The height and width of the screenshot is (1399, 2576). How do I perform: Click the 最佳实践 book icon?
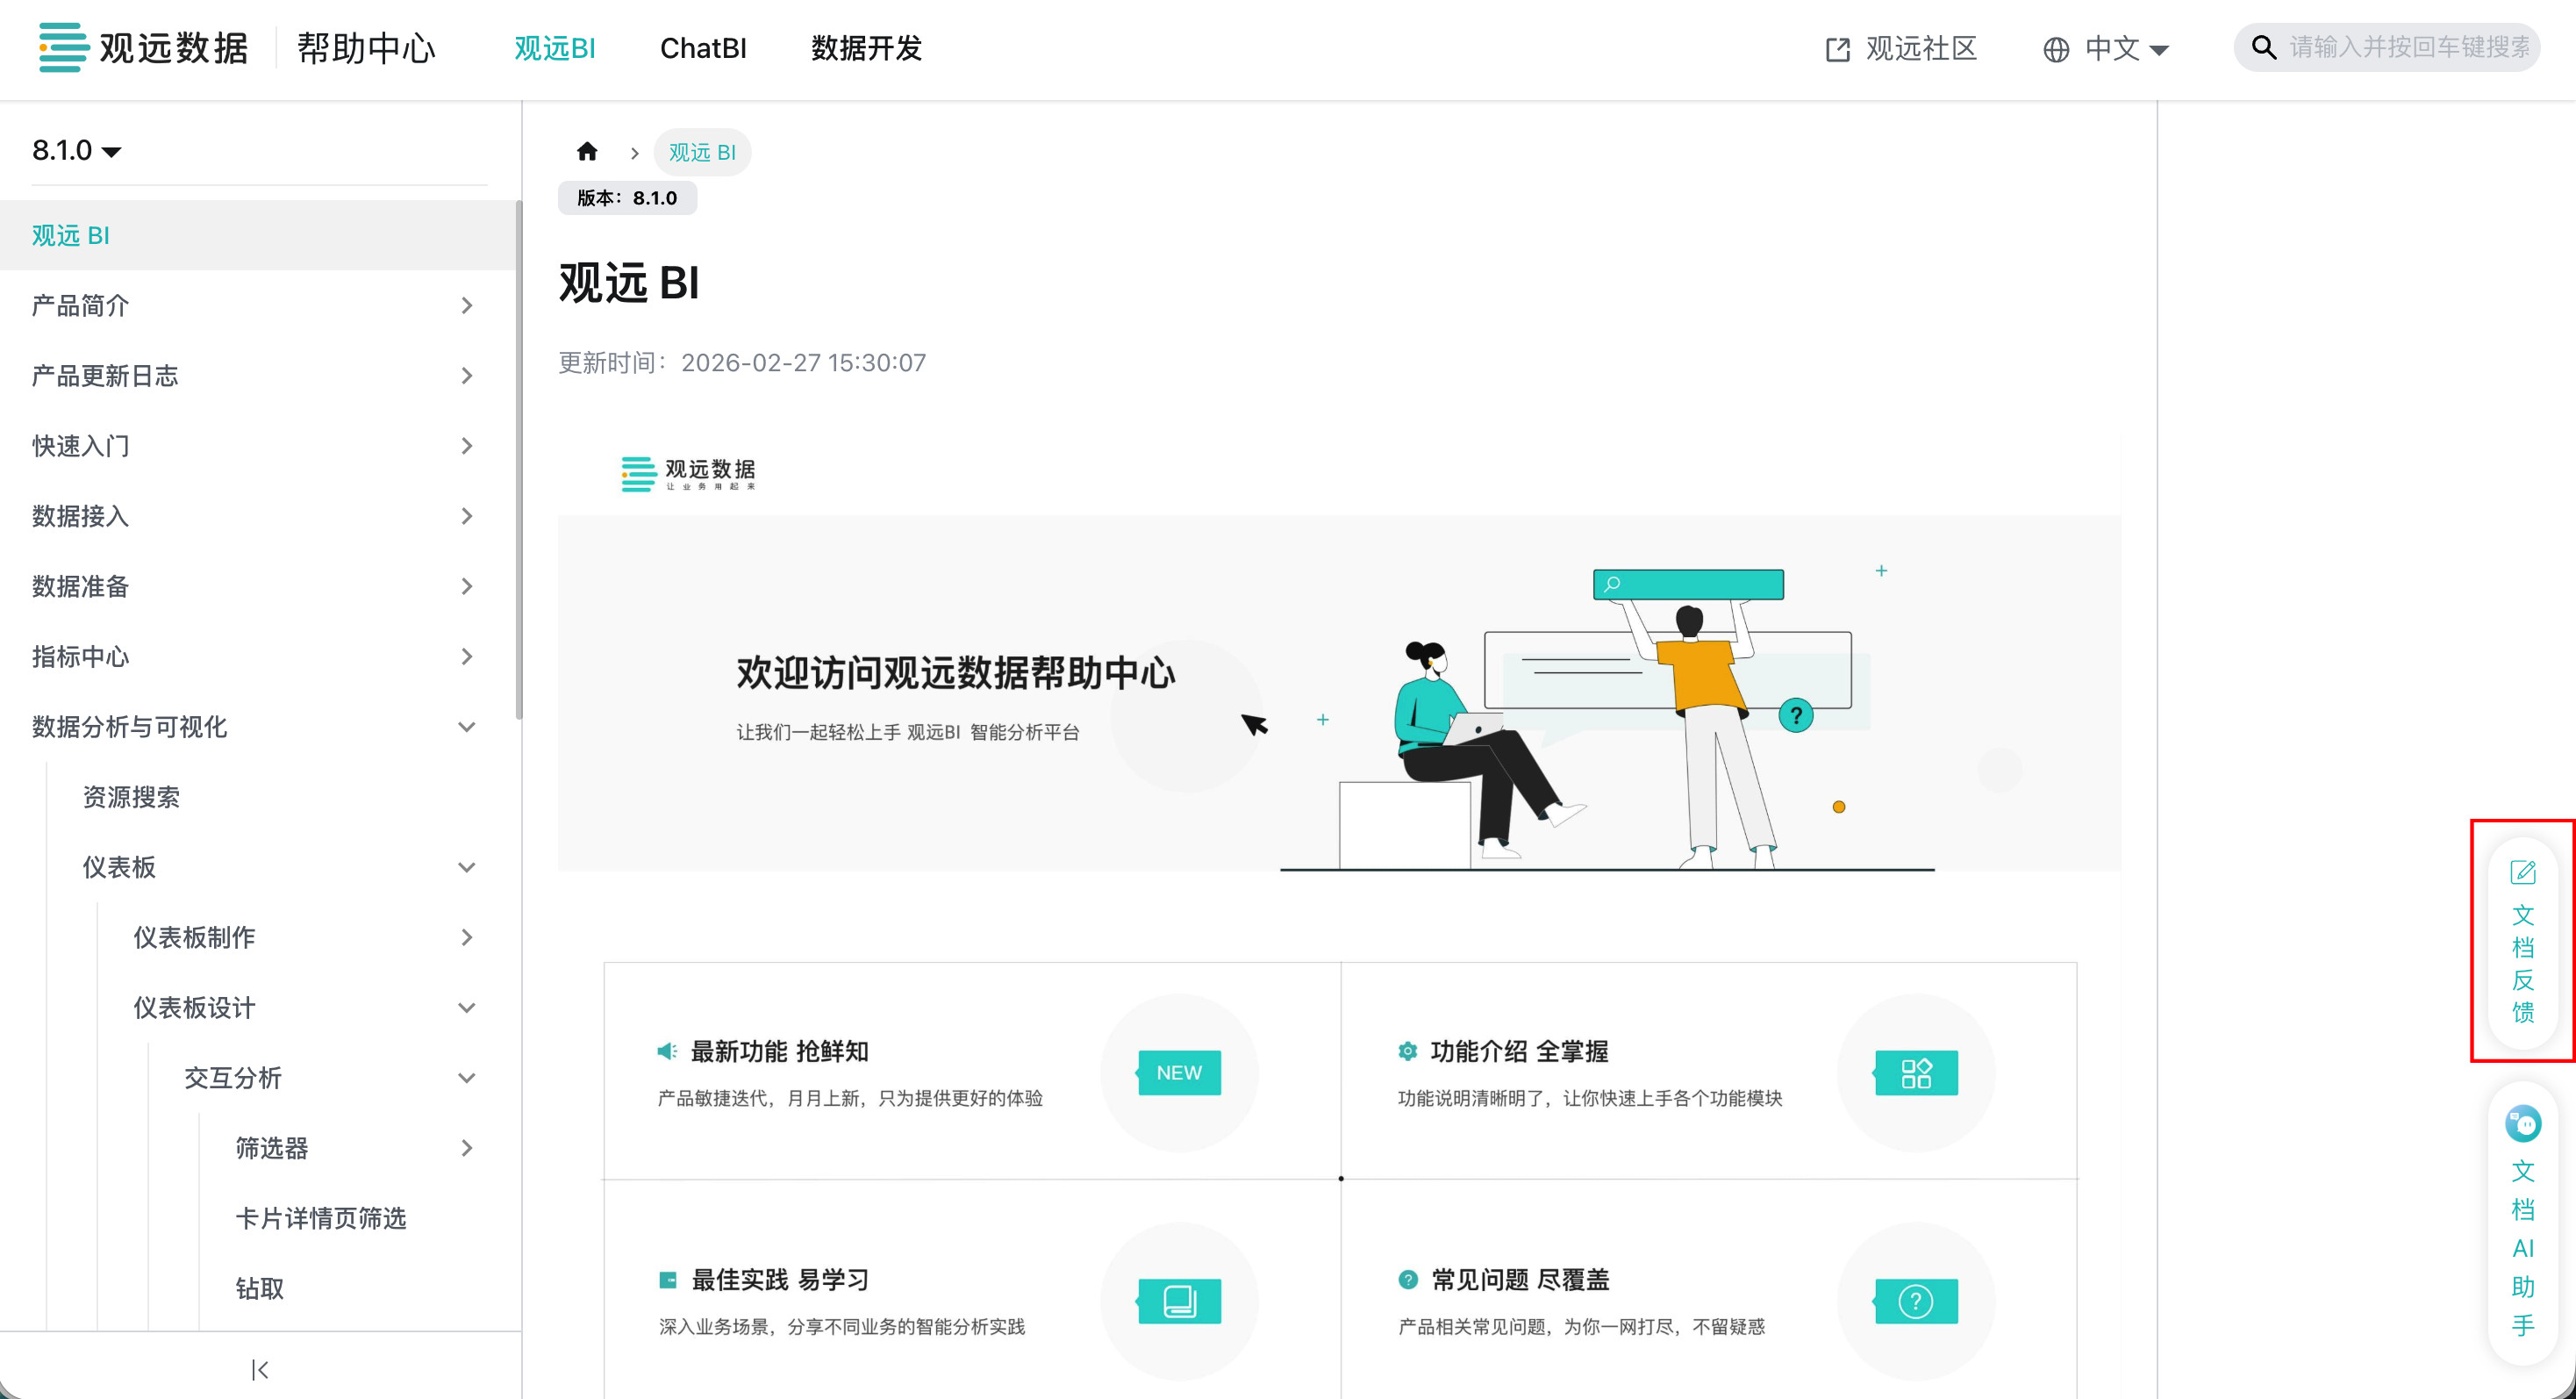[x=1179, y=1301]
